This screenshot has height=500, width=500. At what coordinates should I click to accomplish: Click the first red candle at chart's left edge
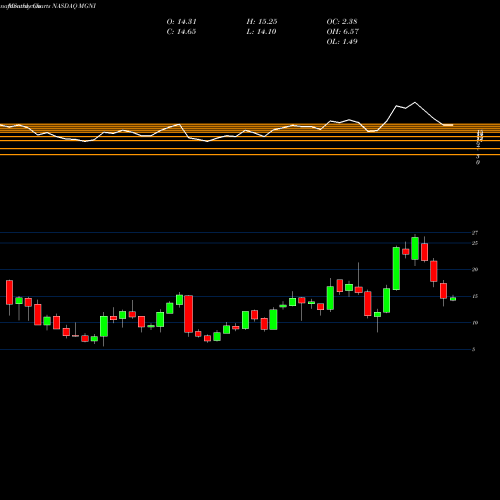(x=9, y=292)
